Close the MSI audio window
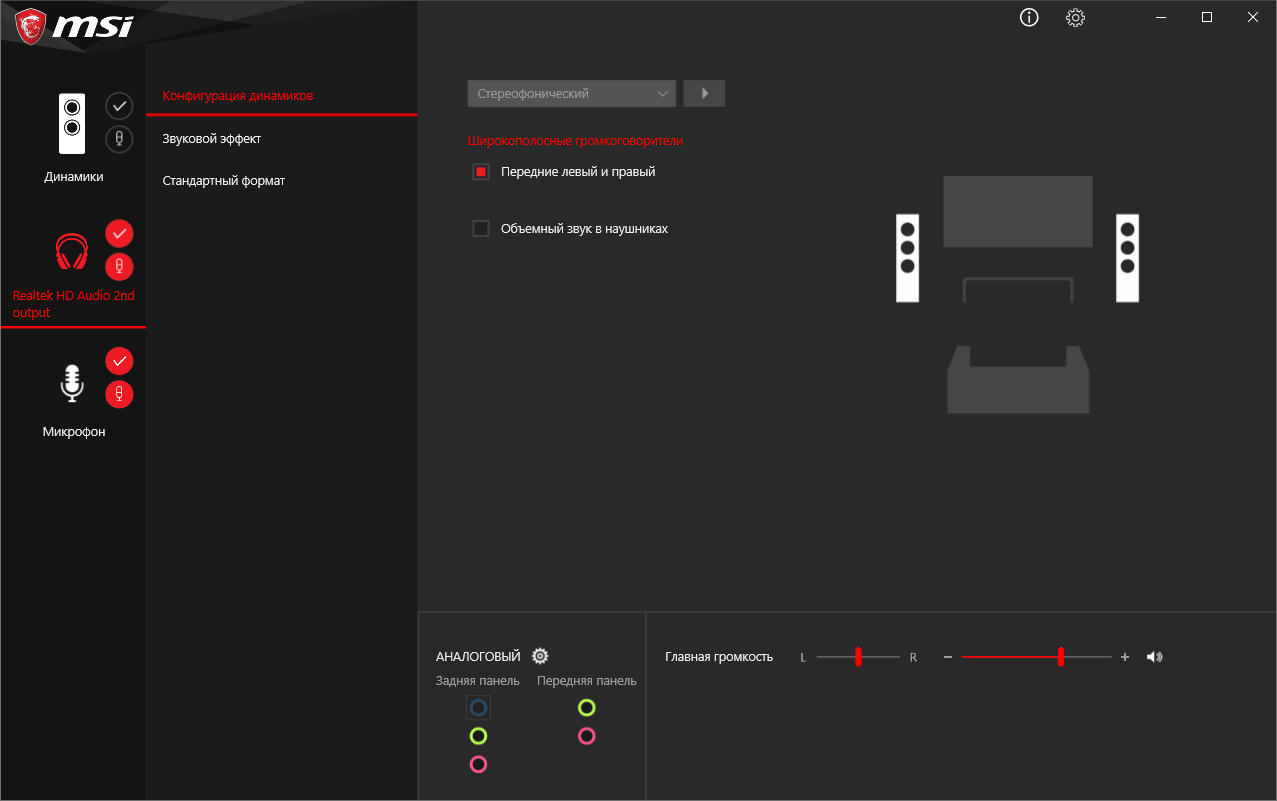The width and height of the screenshot is (1277, 801). (x=1253, y=17)
